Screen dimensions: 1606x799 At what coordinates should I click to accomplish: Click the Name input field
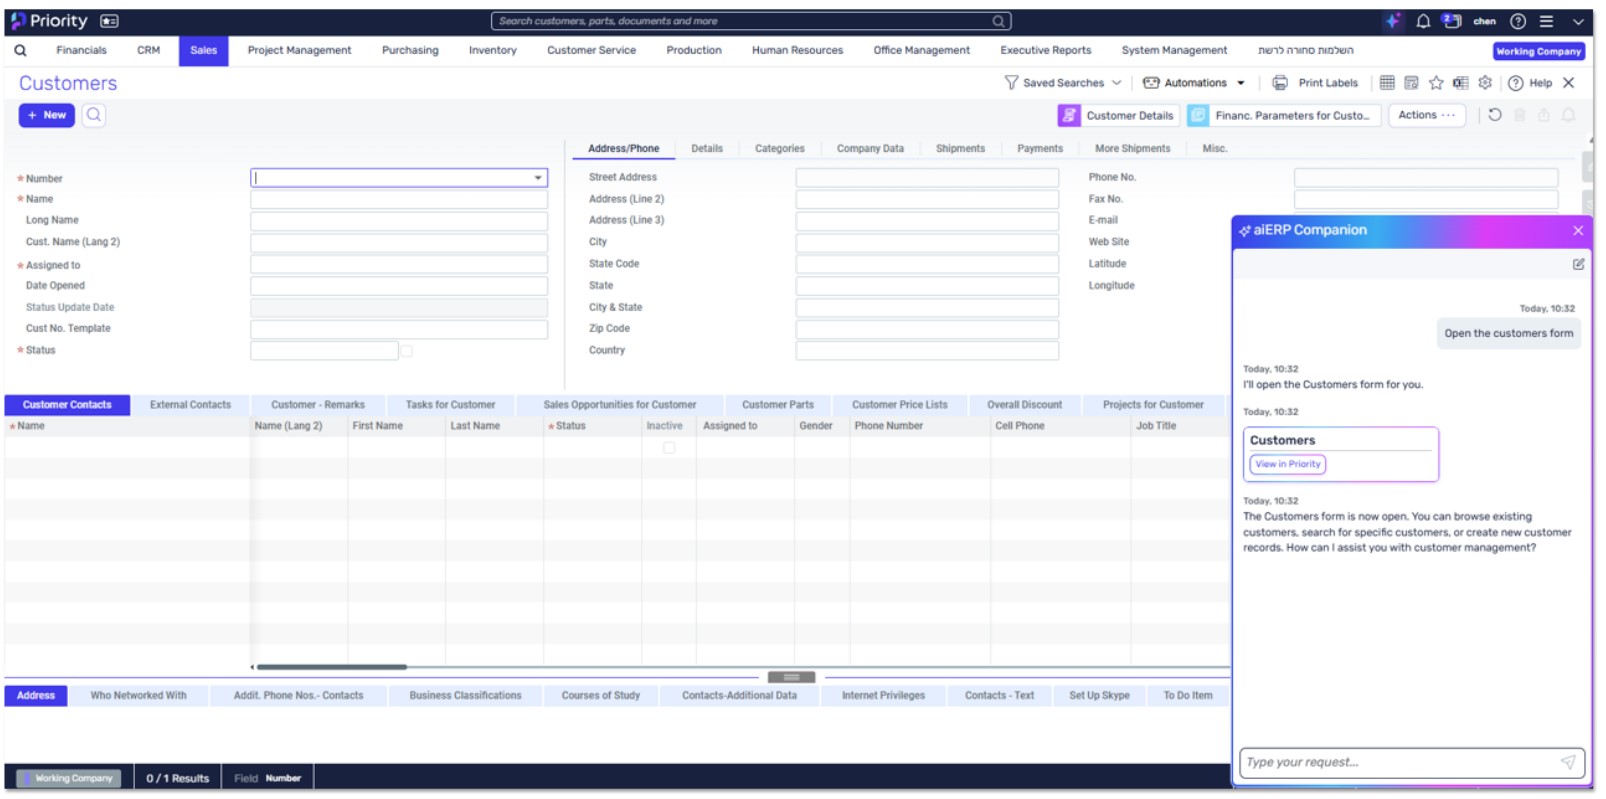[399, 200]
